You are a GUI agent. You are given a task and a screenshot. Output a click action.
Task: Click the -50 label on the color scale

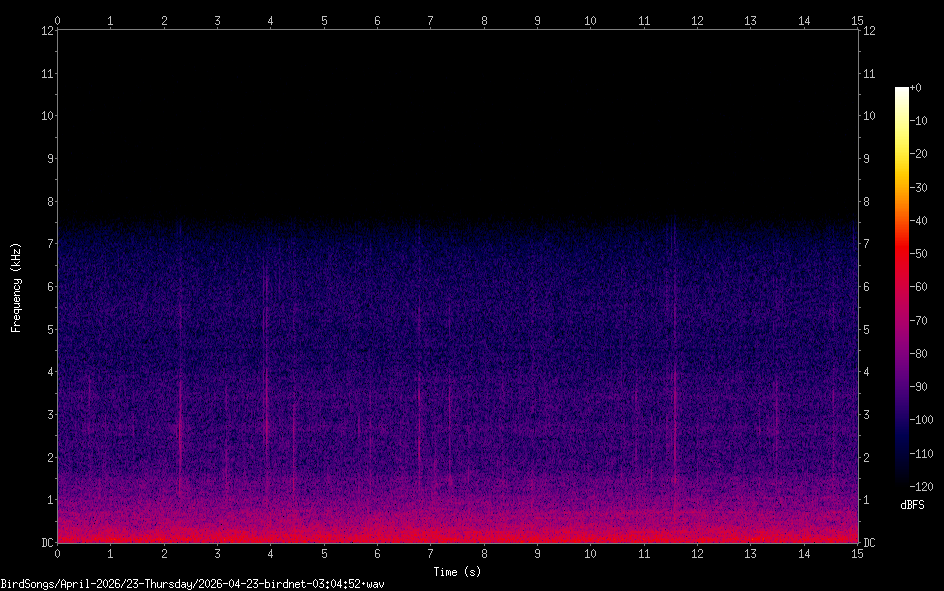[920, 254]
